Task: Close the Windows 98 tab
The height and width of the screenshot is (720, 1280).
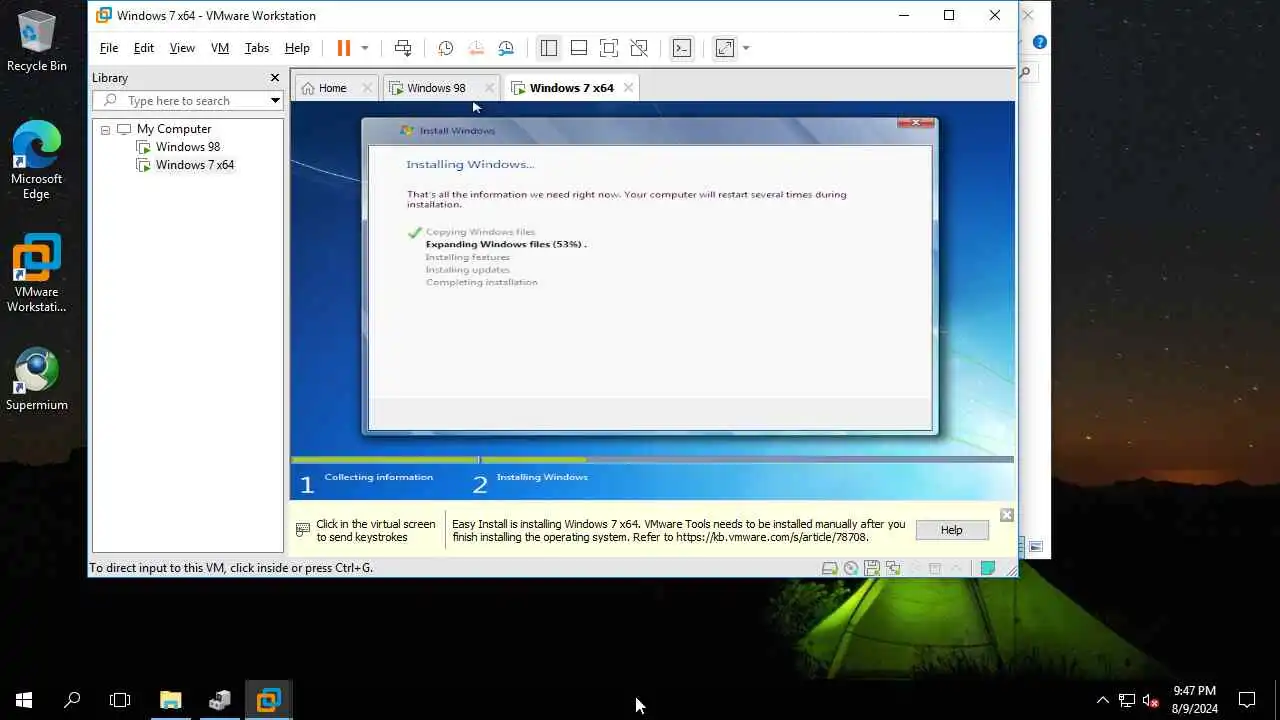Action: (x=489, y=88)
